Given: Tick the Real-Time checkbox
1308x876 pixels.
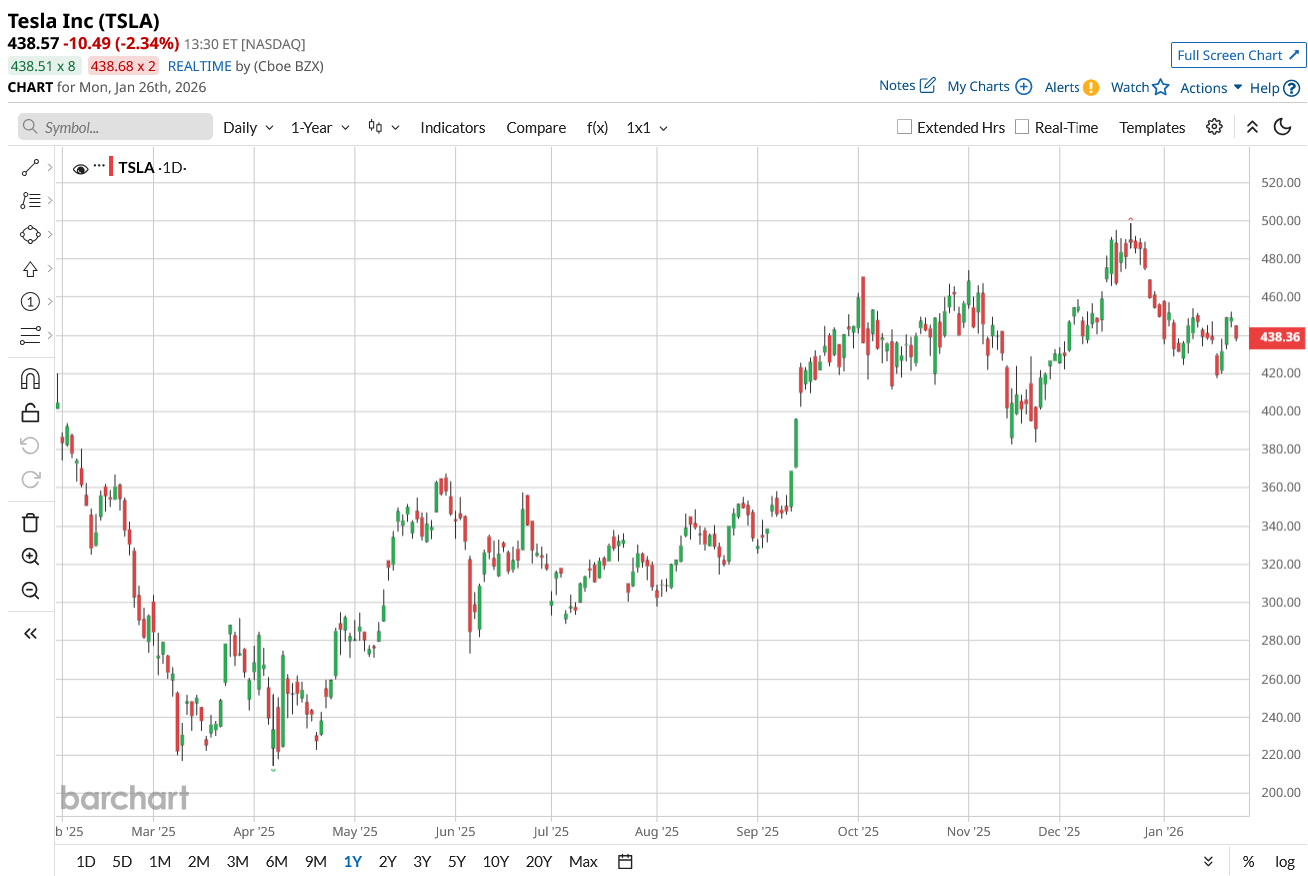Looking at the screenshot, I should click(1022, 127).
